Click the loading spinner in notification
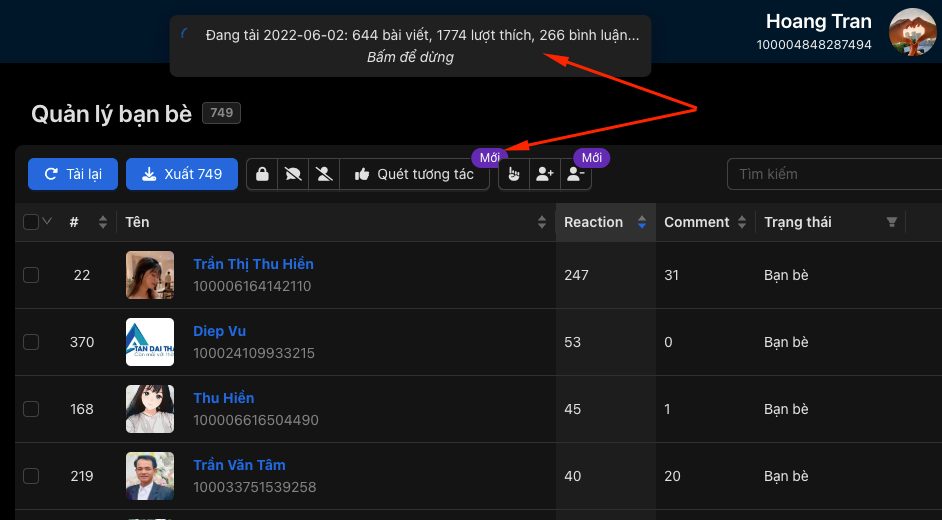This screenshot has width=942, height=520. pos(186,34)
